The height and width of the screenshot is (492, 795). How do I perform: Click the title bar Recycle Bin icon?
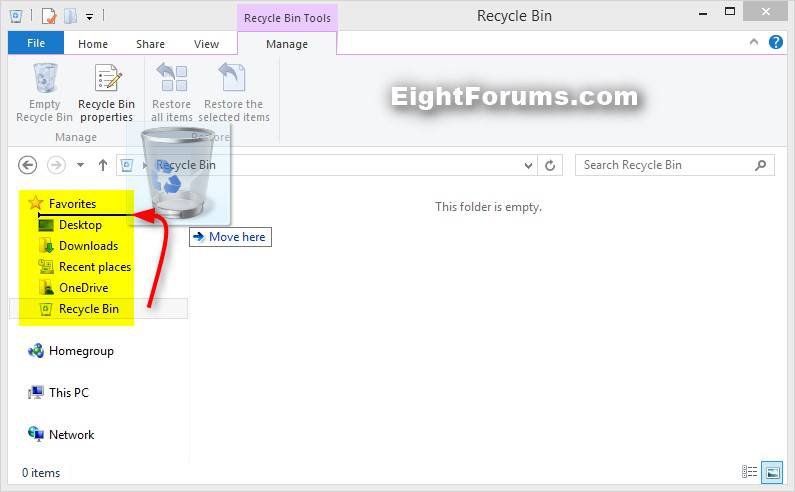click(16, 16)
